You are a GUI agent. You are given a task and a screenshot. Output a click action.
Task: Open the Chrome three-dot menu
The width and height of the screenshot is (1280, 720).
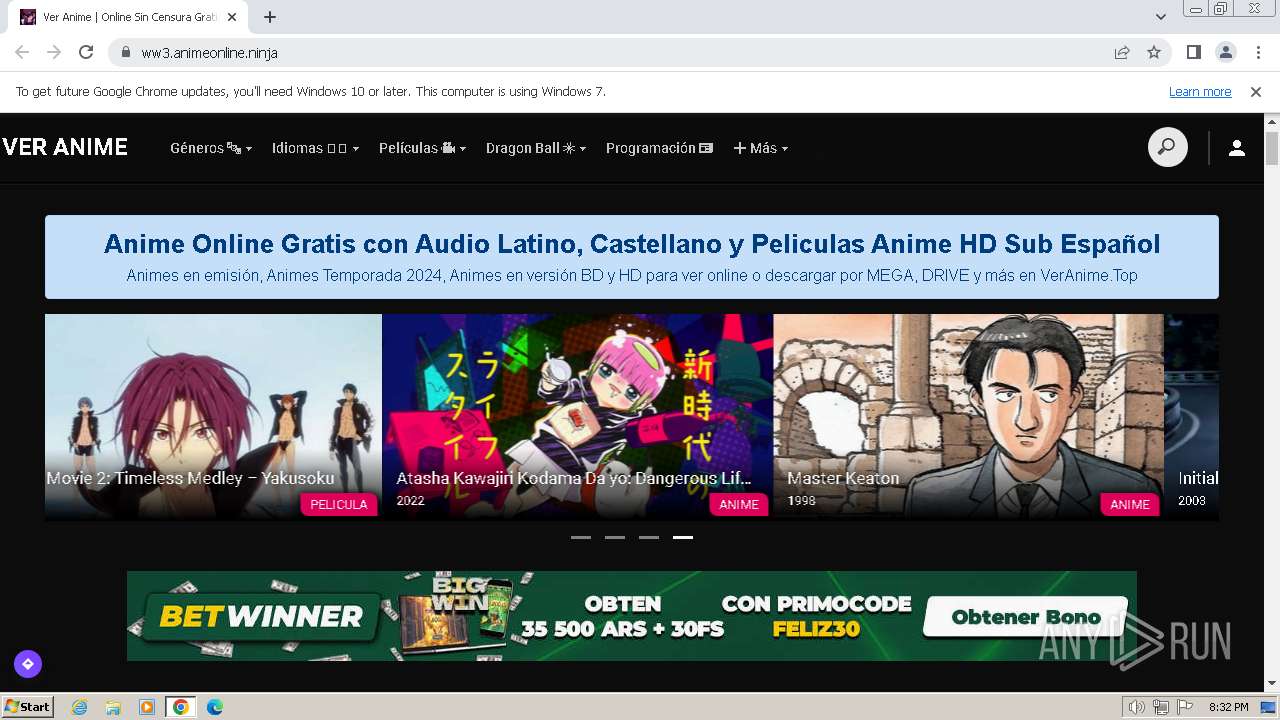(x=1258, y=52)
